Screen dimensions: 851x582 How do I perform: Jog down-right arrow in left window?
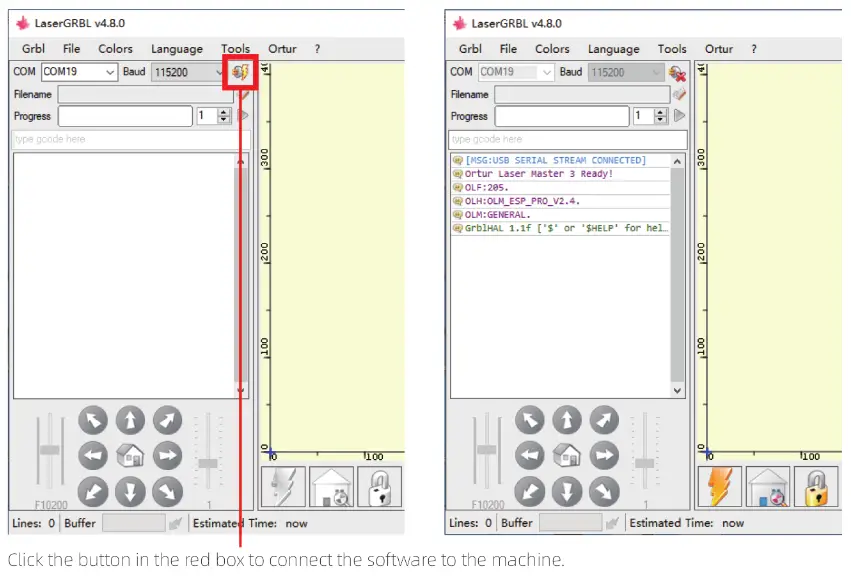[167, 492]
